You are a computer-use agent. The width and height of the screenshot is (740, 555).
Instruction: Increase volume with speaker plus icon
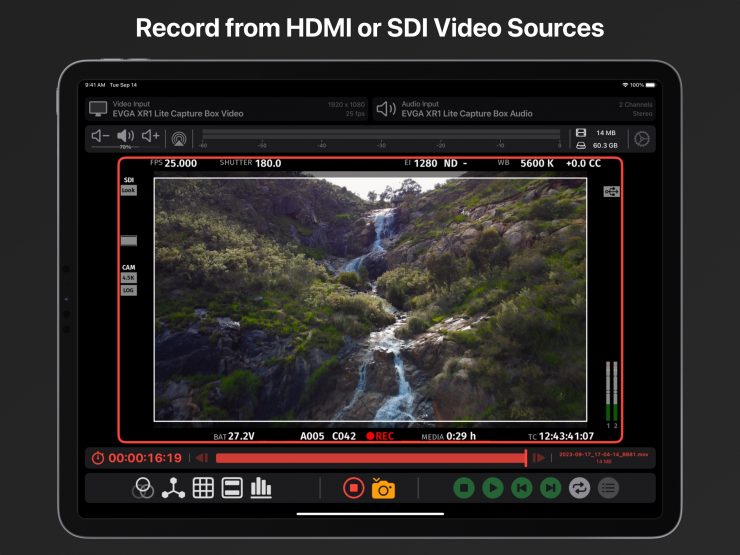click(150, 136)
